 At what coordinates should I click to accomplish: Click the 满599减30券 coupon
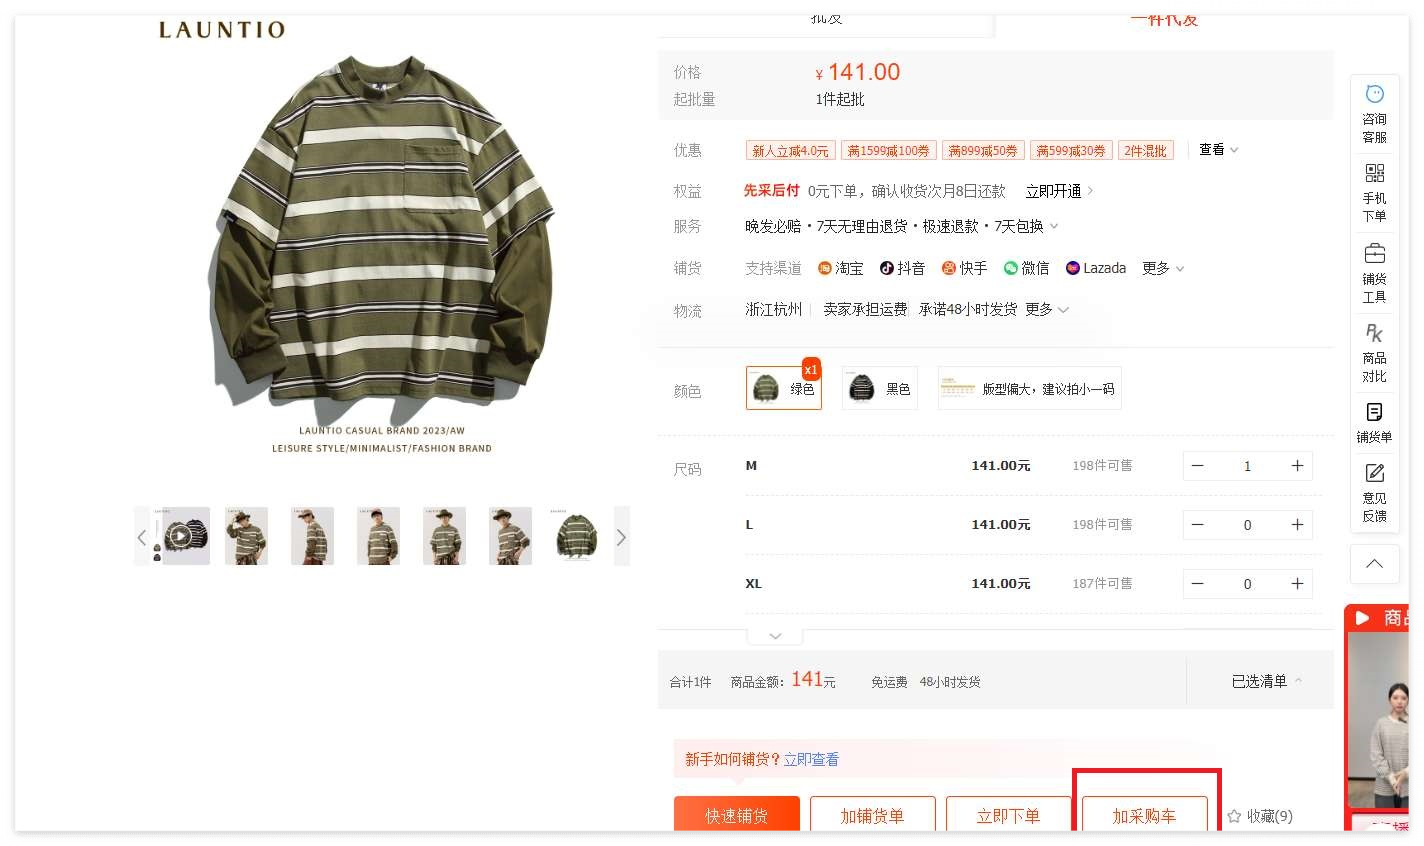[1071, 151]
